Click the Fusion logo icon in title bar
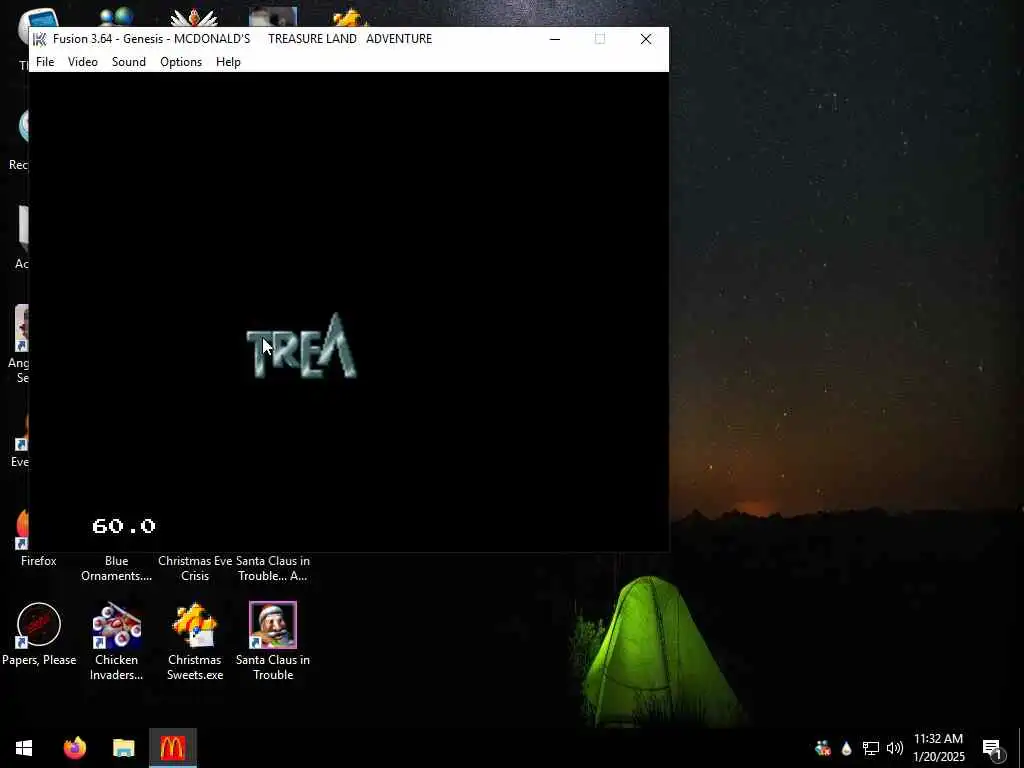 coord(40,39)
